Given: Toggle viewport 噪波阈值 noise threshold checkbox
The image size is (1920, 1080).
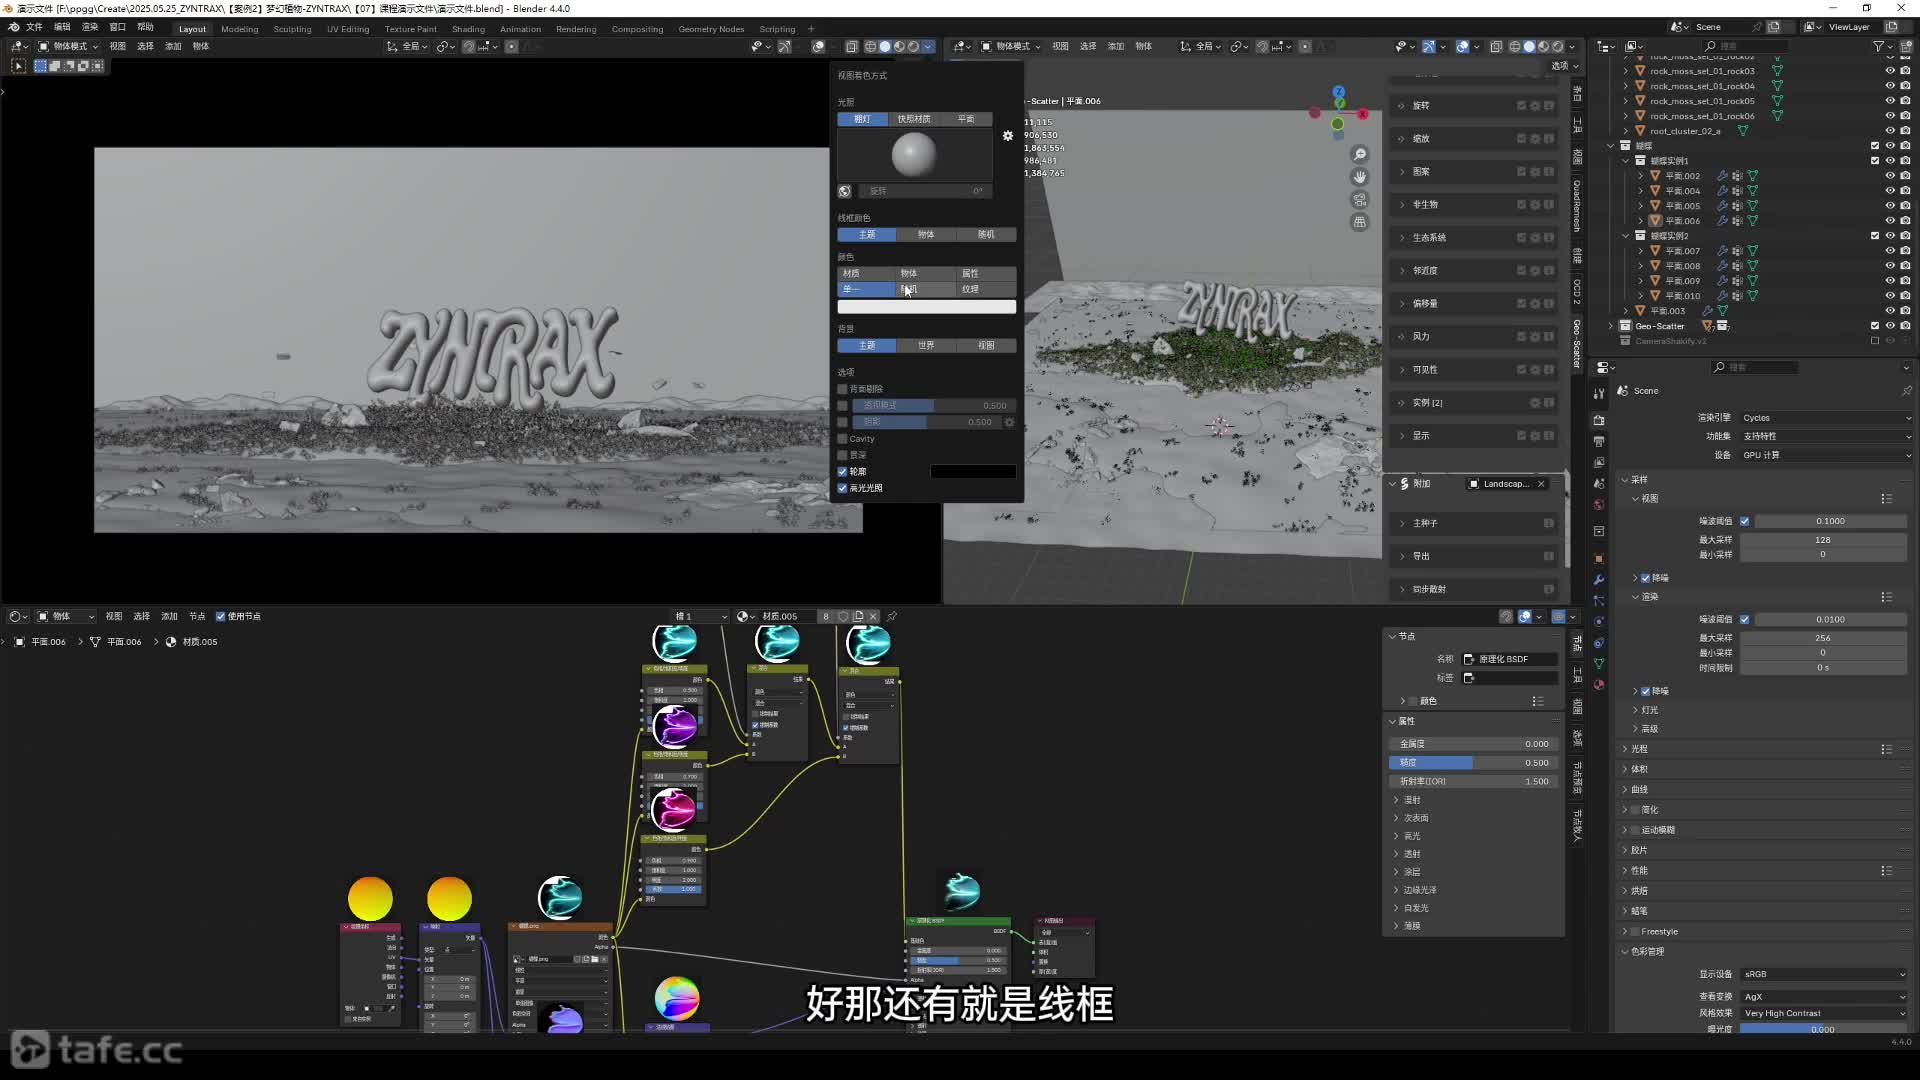Looking at the screenshot, I should (1745, 521).
